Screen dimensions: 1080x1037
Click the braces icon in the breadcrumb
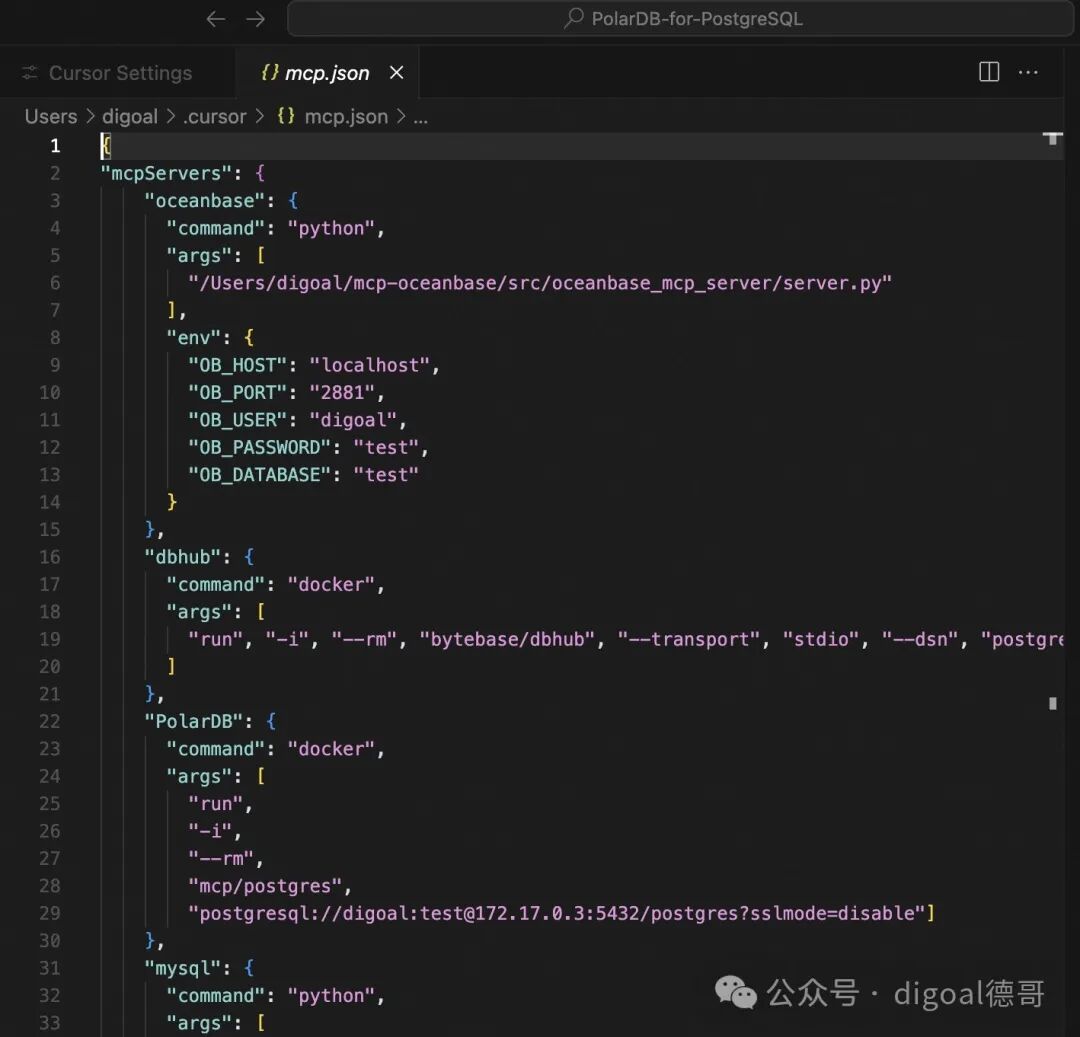286,116
